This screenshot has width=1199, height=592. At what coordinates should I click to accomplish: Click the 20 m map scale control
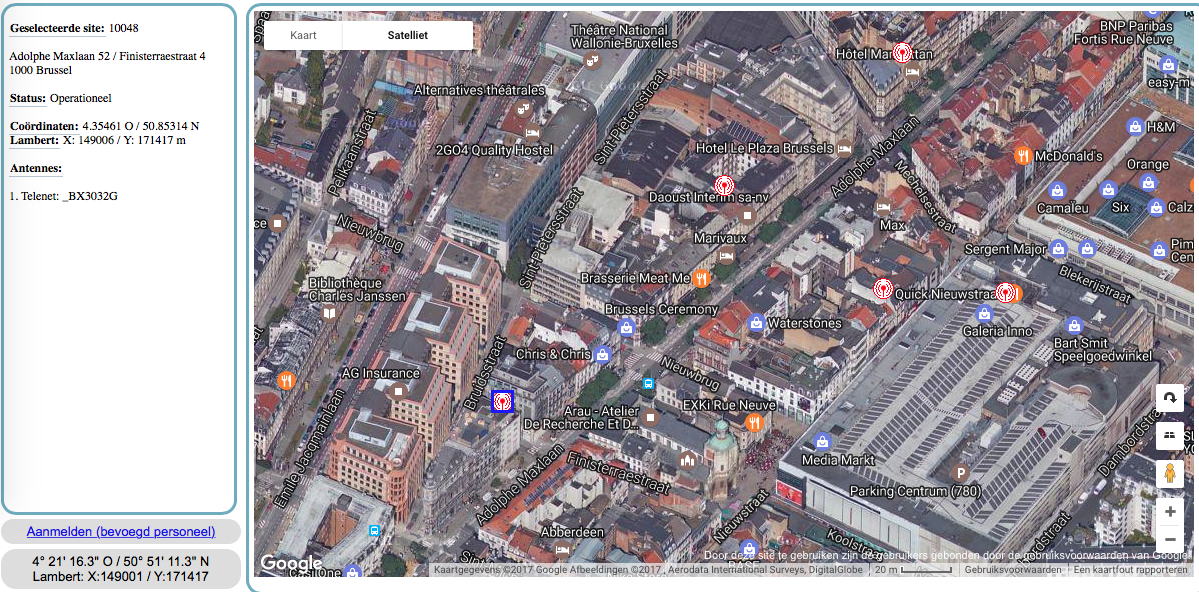click(x=913, y=570)
